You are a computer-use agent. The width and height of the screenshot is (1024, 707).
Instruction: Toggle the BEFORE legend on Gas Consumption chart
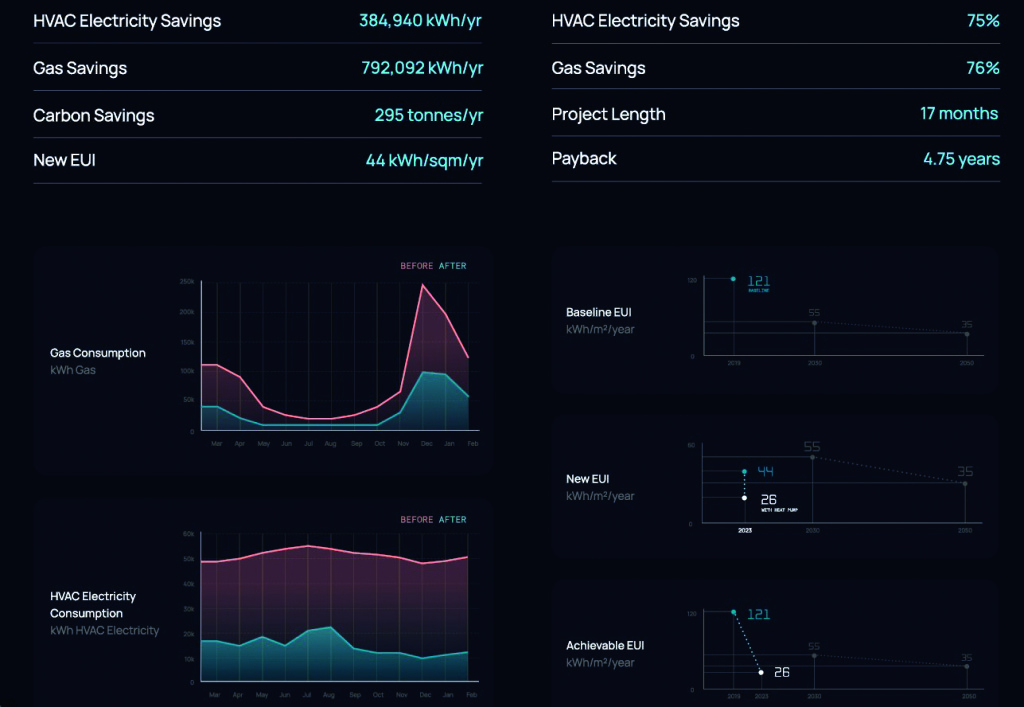[x=417, y=266]
